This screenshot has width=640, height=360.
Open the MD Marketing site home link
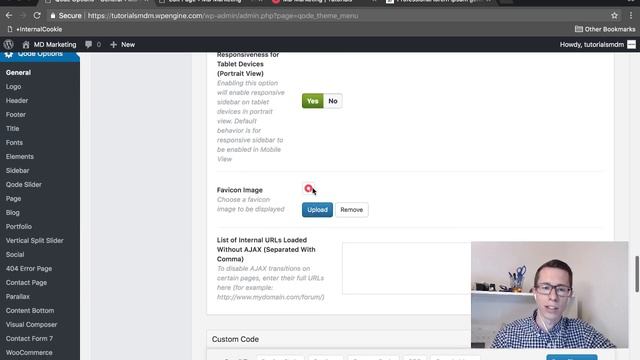[x=49, y=44]
